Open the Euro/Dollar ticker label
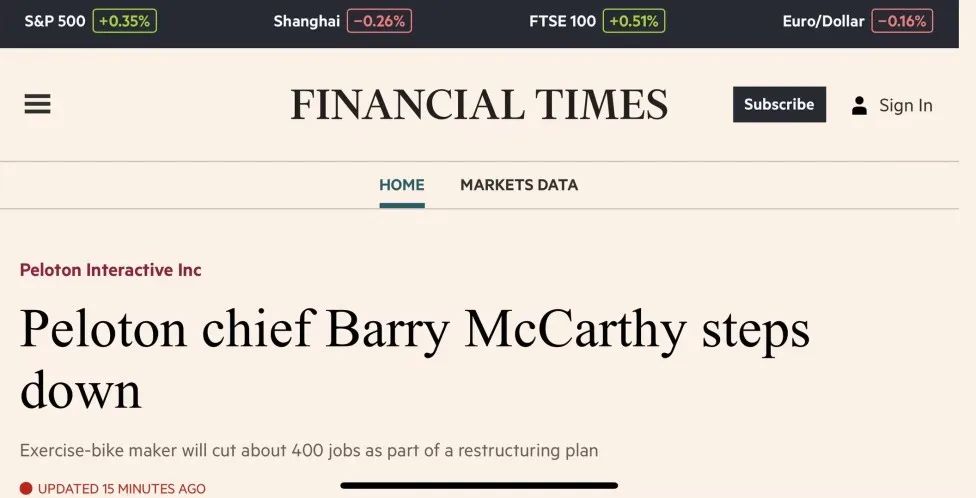976x498 pixels. pyautogui.click(x=824, y=21)
